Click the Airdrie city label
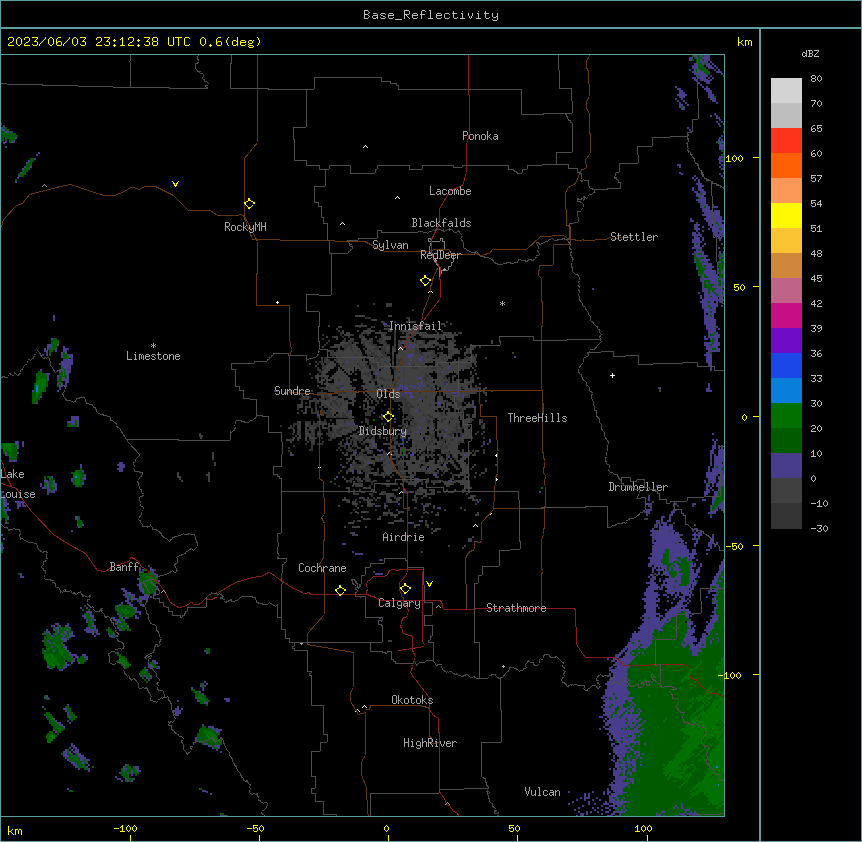 tap(404, 537)
